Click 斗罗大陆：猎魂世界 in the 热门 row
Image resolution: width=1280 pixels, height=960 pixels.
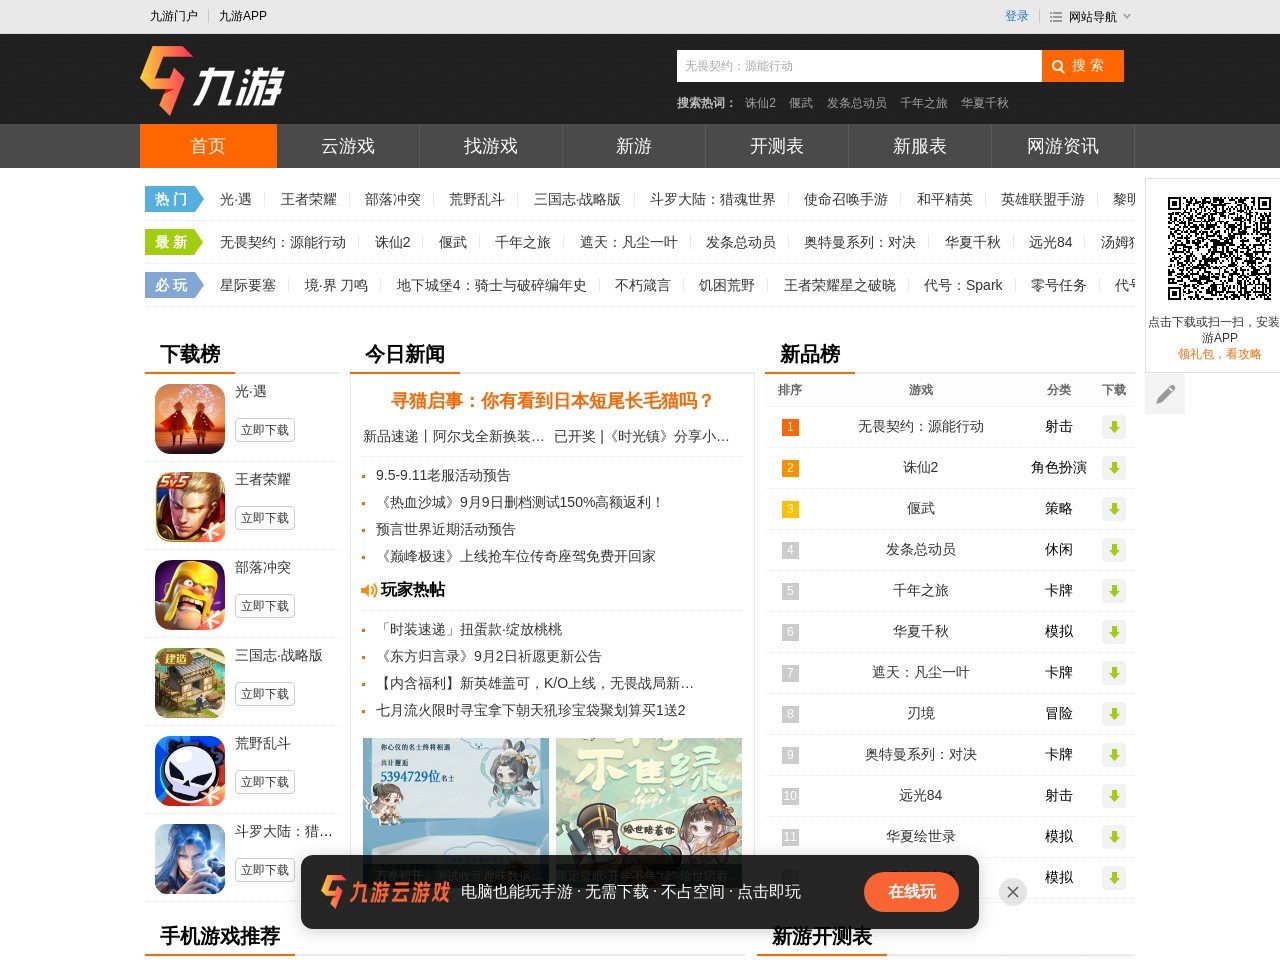click(x=712, y=200)
